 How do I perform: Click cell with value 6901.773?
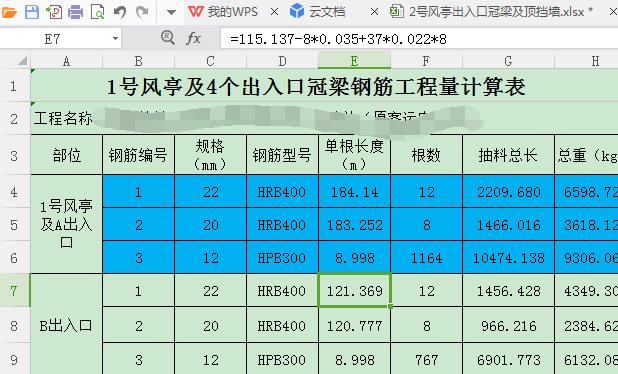tap(508, 359)
